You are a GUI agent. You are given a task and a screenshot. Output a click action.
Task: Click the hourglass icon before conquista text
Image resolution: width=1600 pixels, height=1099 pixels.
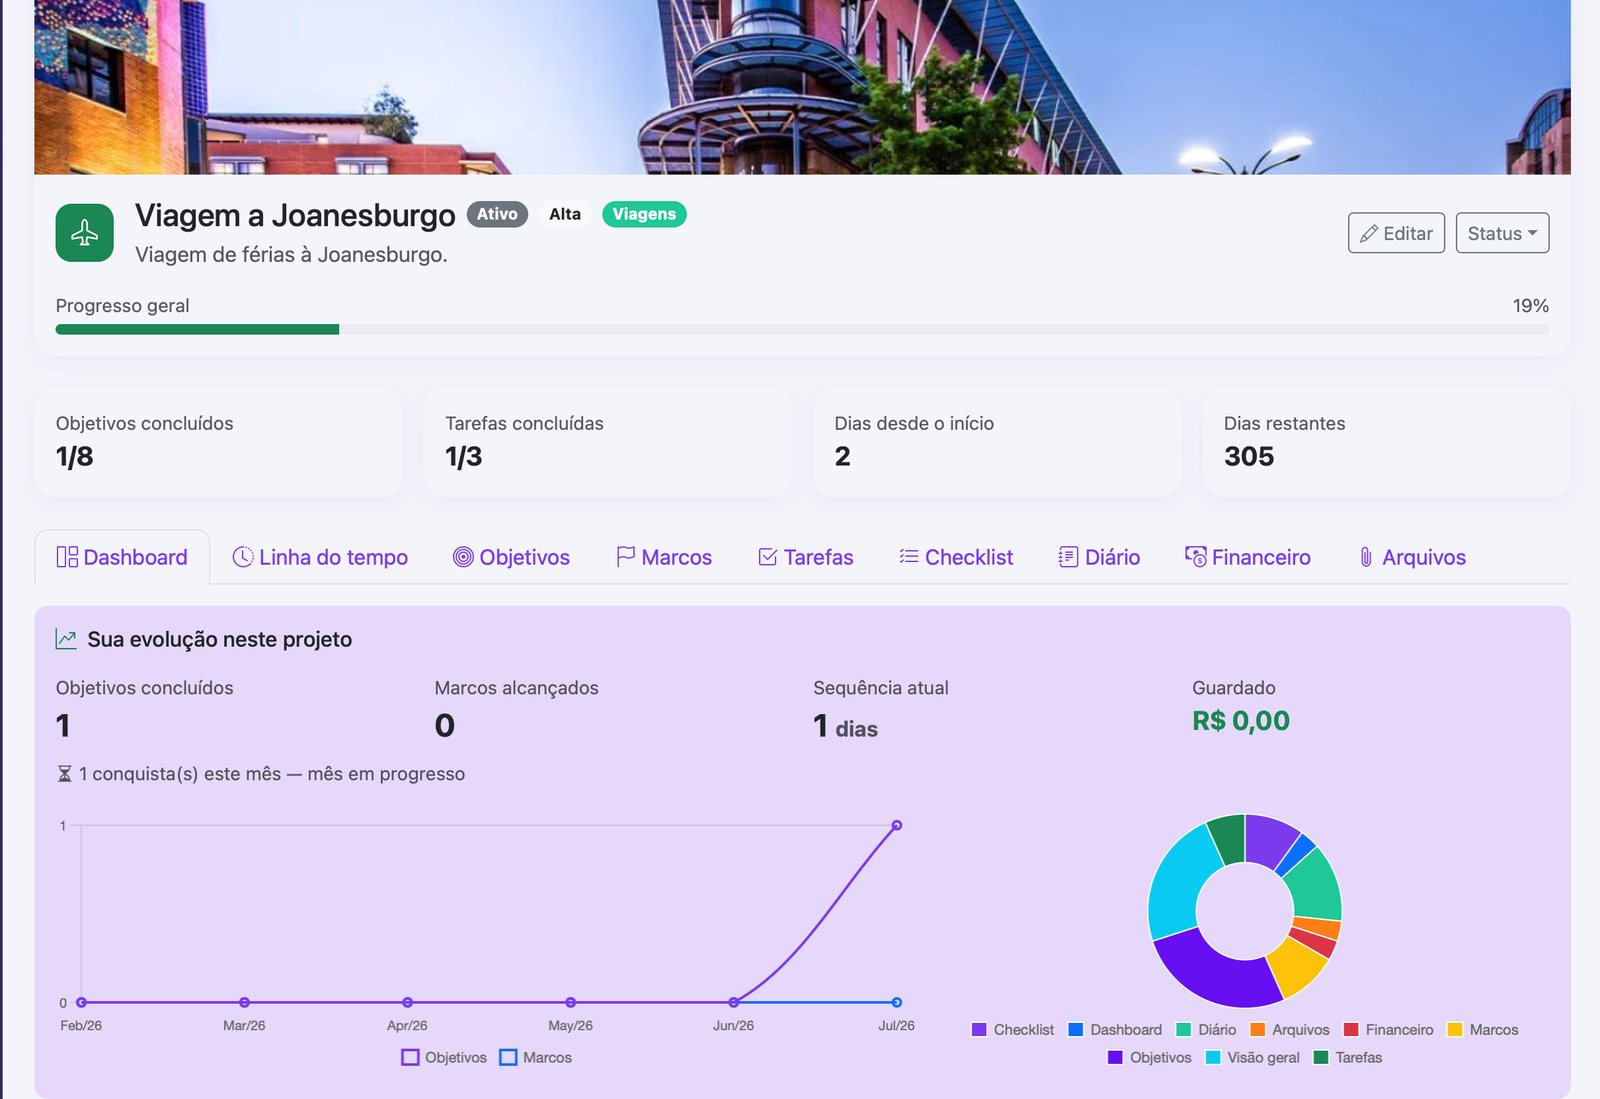65,774
